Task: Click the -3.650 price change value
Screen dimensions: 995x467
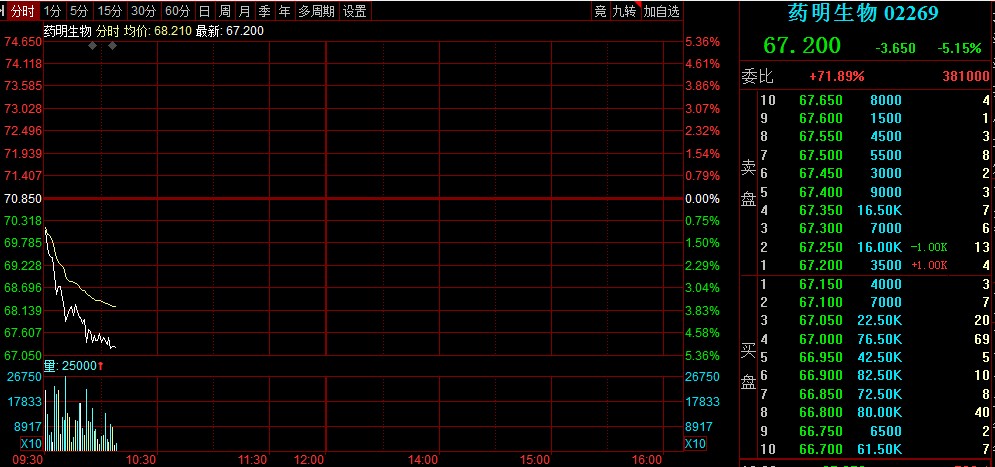Action: (895, 48)
